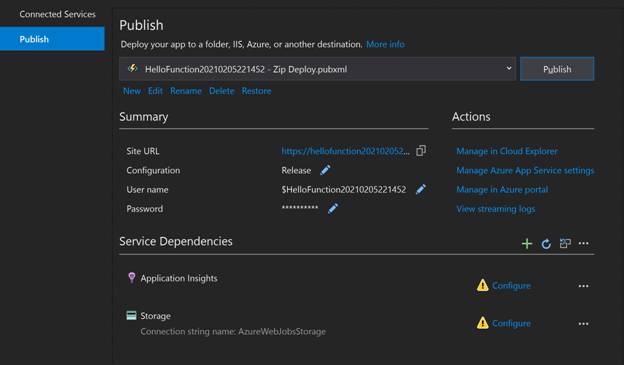Add a service dependency with the green plus
Image resolution: width=624 pixels, height=365 pixels.
tap(527, 244)
